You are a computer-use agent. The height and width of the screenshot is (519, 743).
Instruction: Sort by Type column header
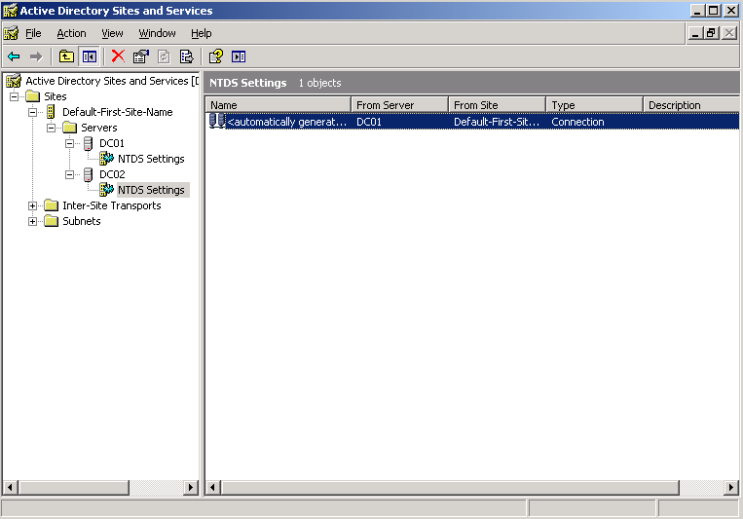[x=595, y=105]
